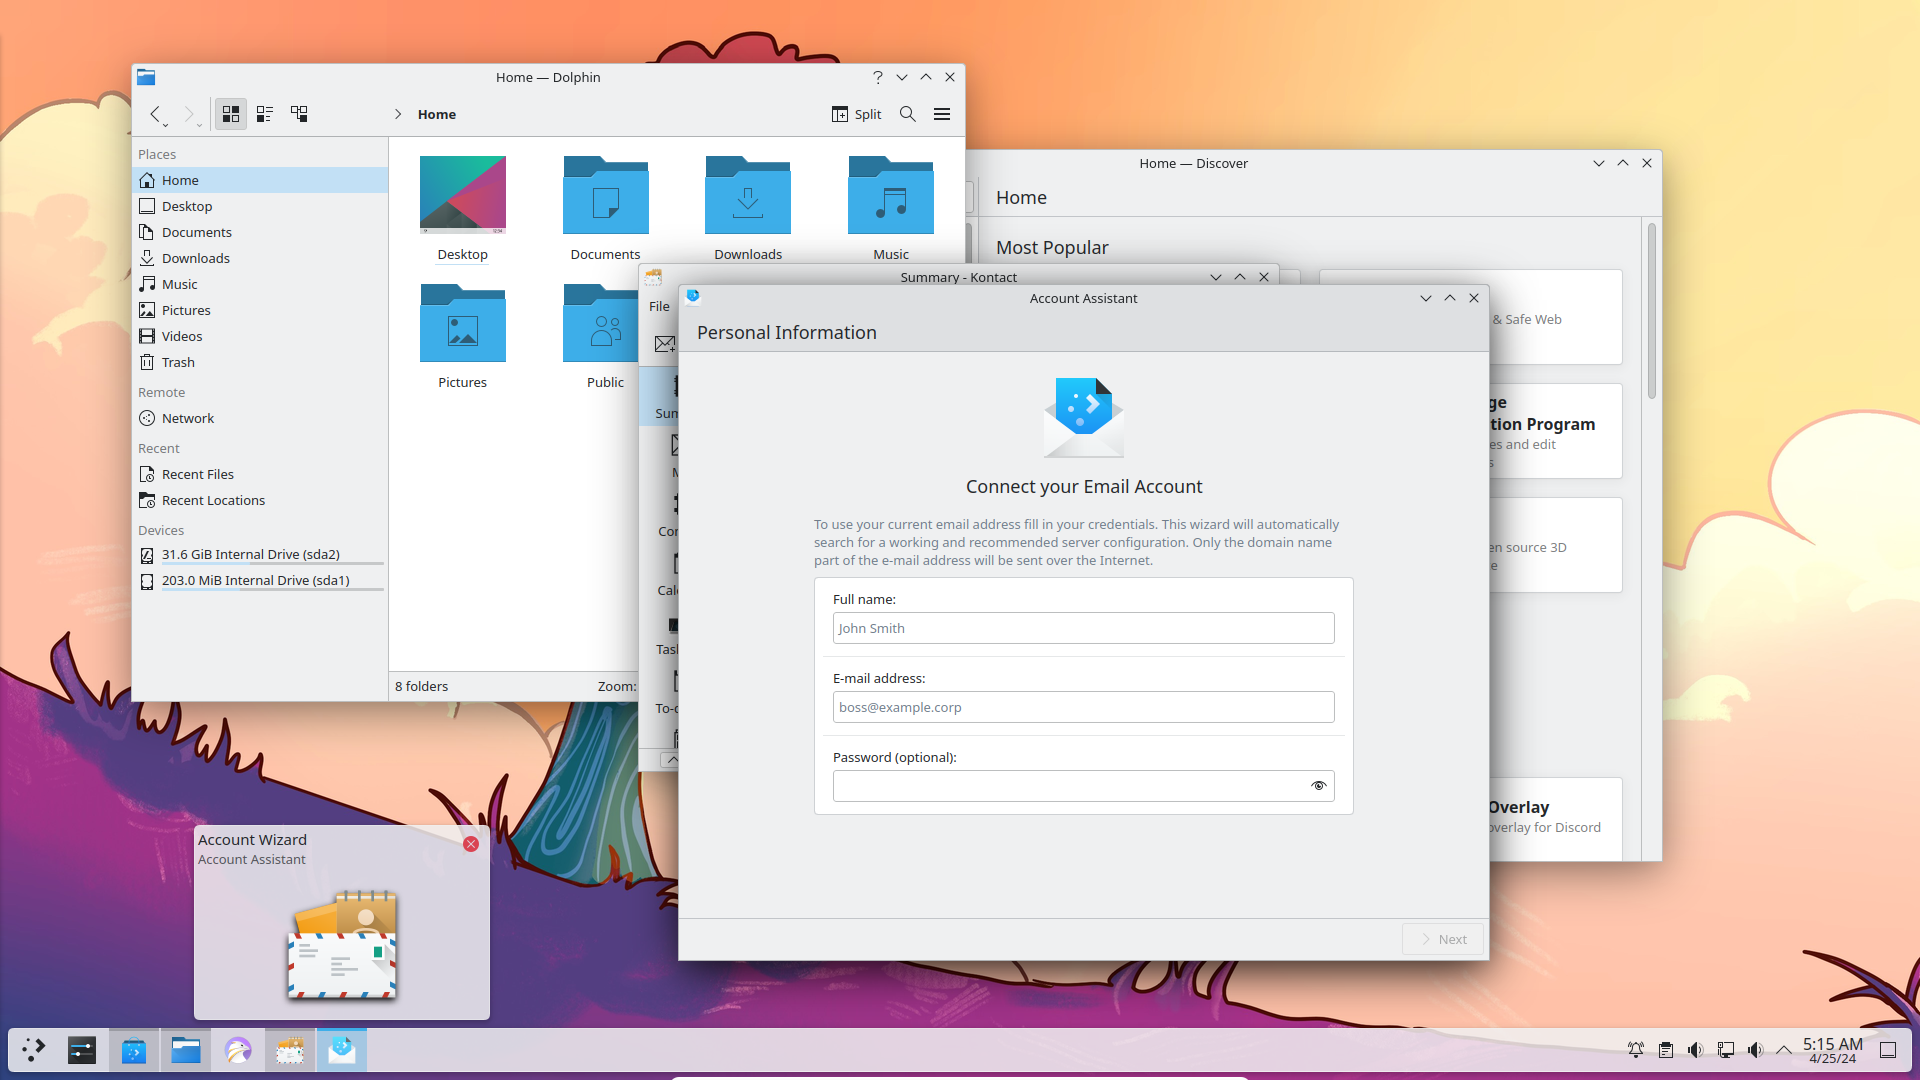This screenshot has width=1920, height=1080.
Task: Open Recent Locations in sidebar
Action: coord(260,500)
